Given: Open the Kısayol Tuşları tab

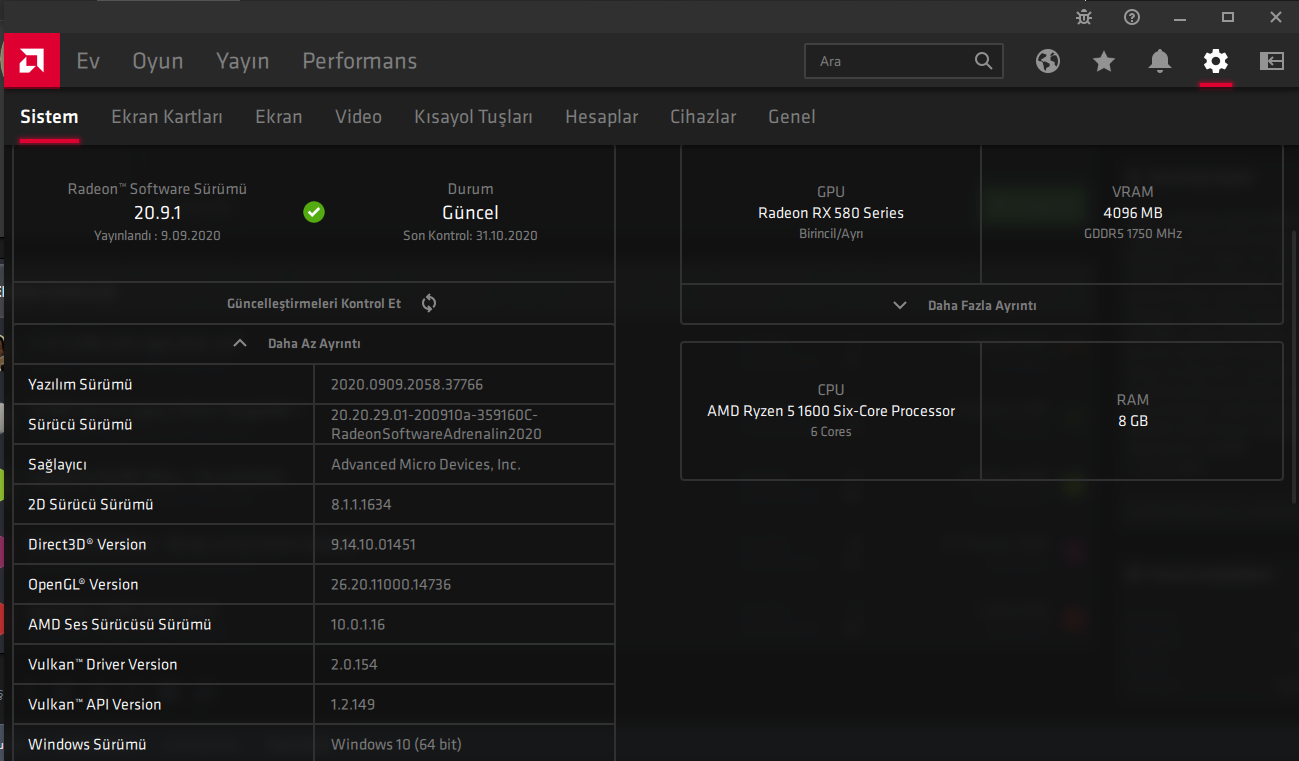Looking at the screenshot, I should pos(473,117).
